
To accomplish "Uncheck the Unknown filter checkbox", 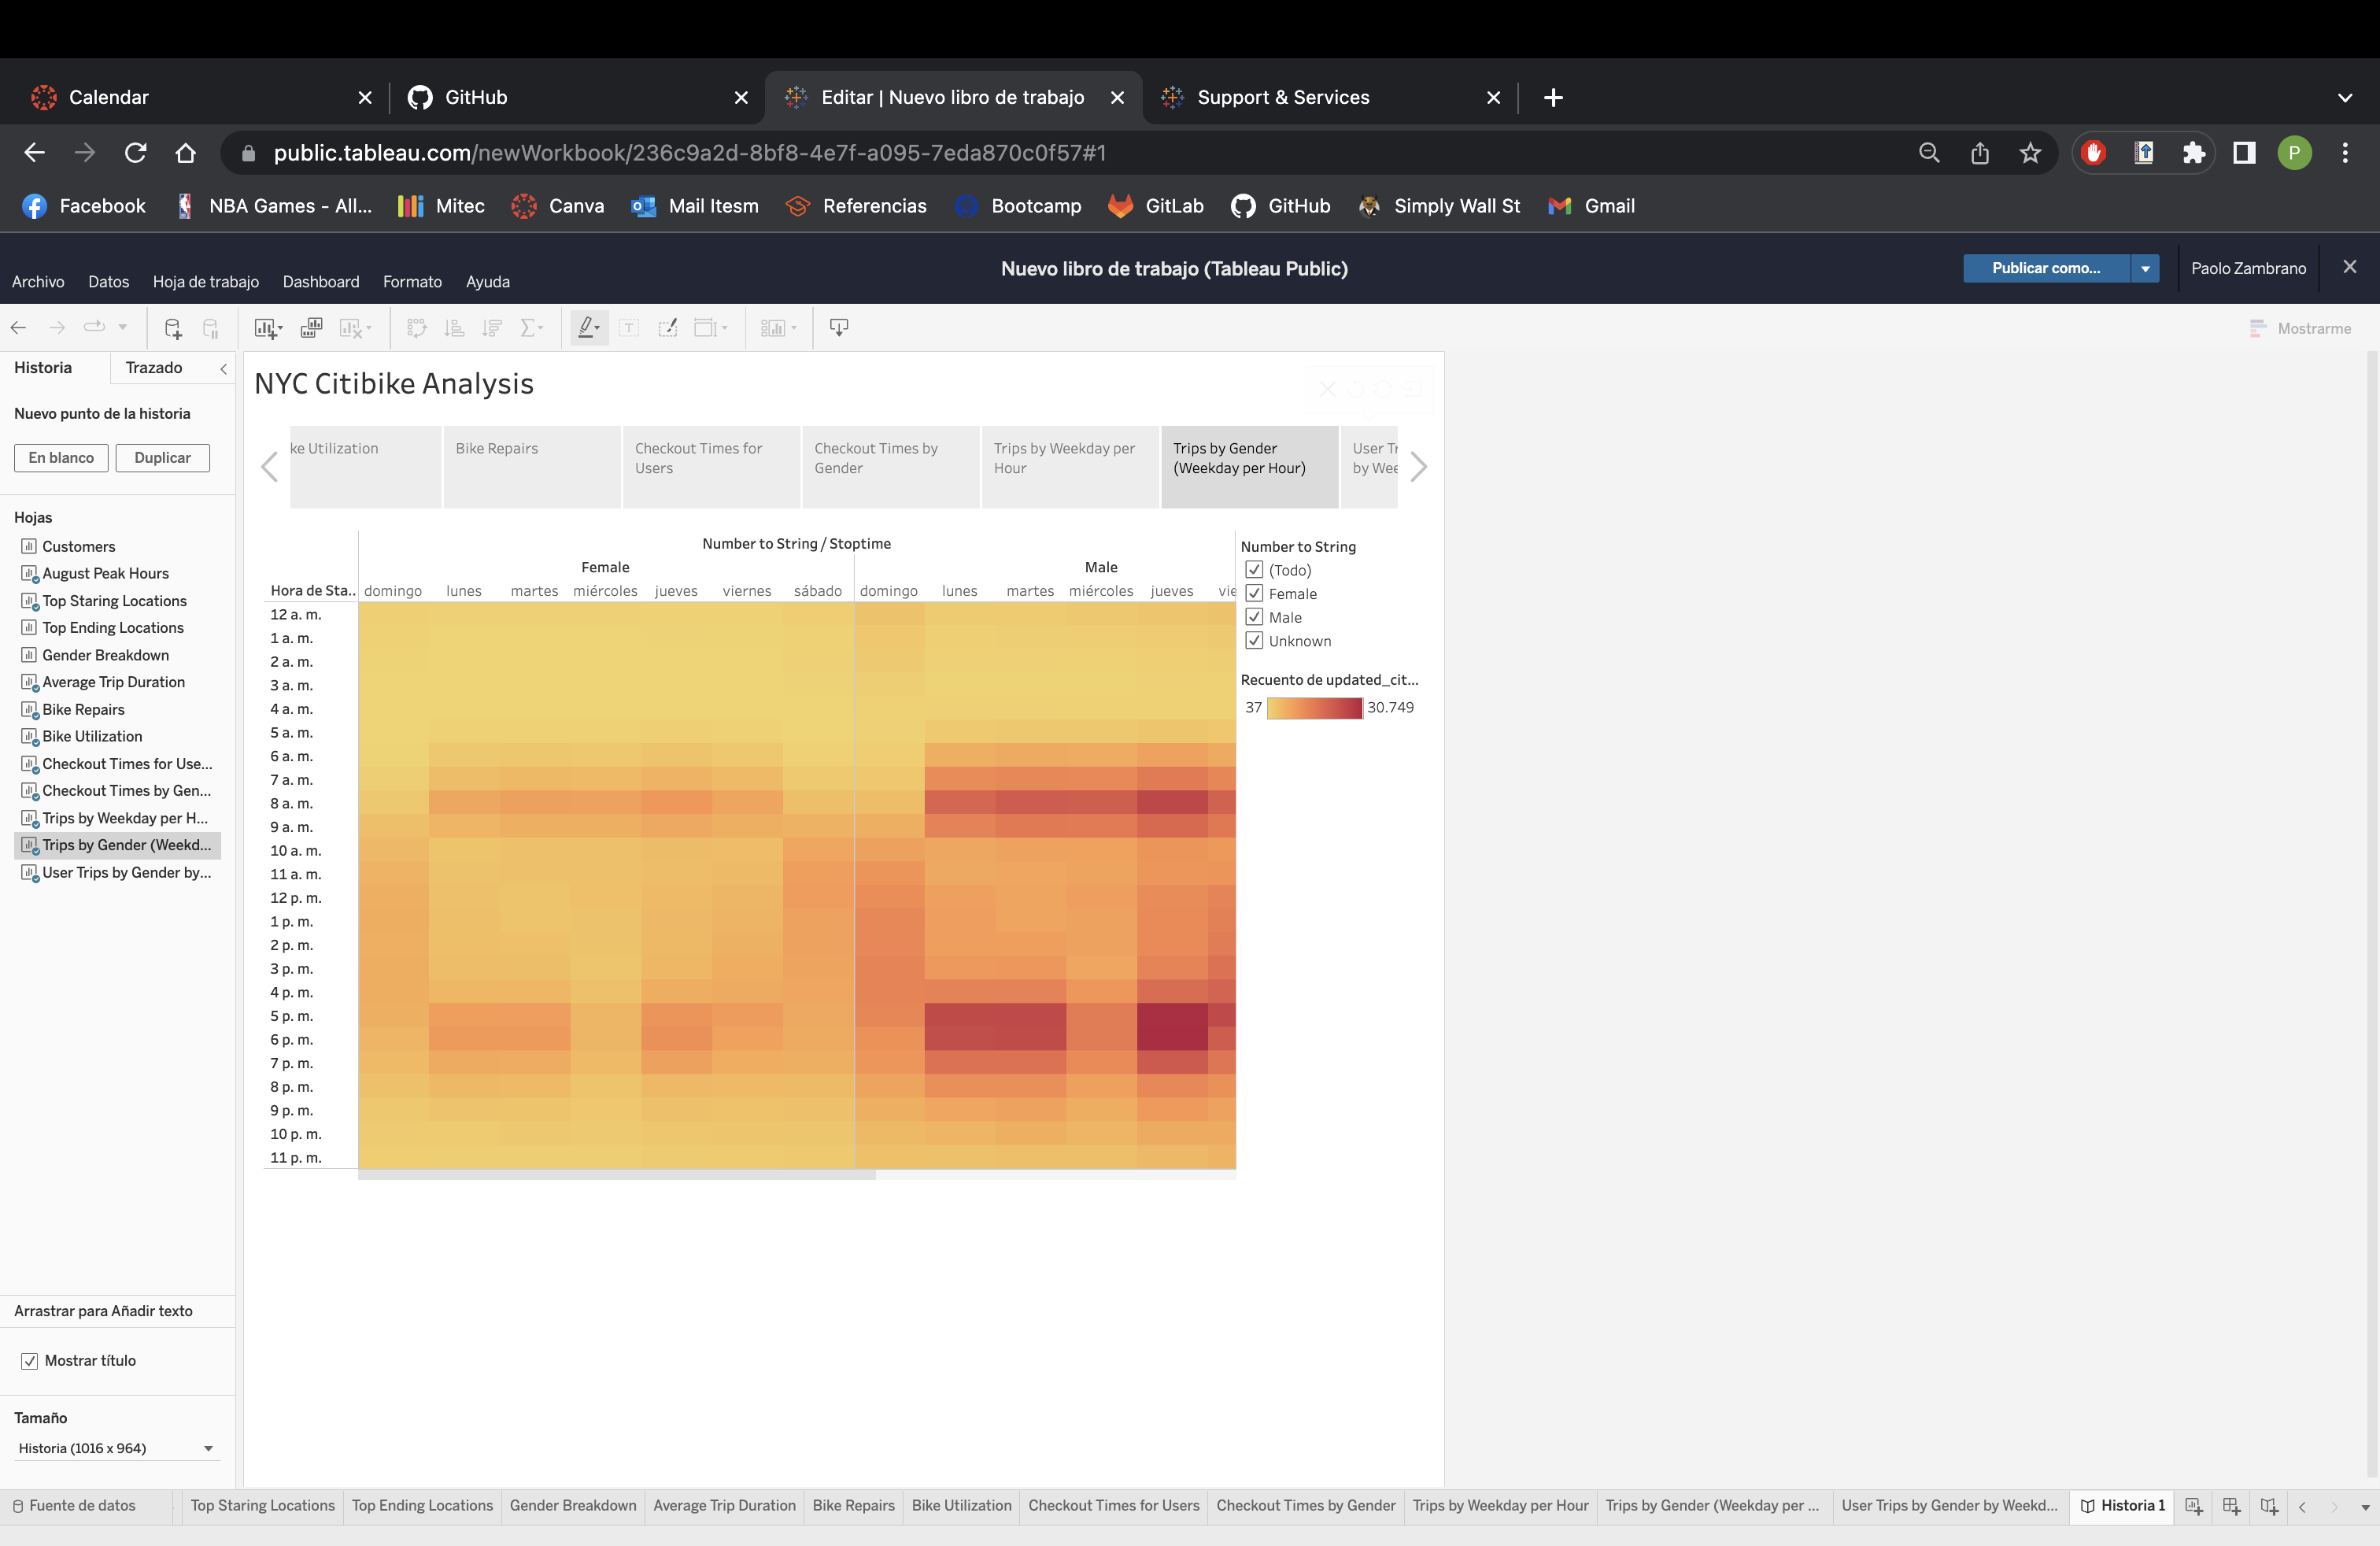I will [1254, 641].
